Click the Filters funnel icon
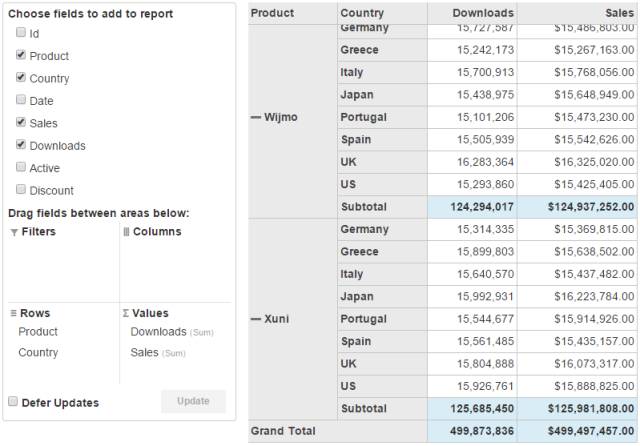The width and height of the screenshot is (640, 446). 14,232
